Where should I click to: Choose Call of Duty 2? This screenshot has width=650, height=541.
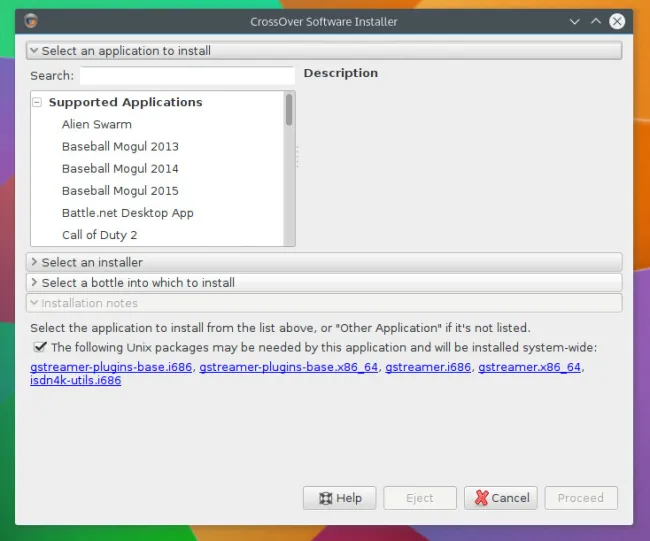[99, 235]
